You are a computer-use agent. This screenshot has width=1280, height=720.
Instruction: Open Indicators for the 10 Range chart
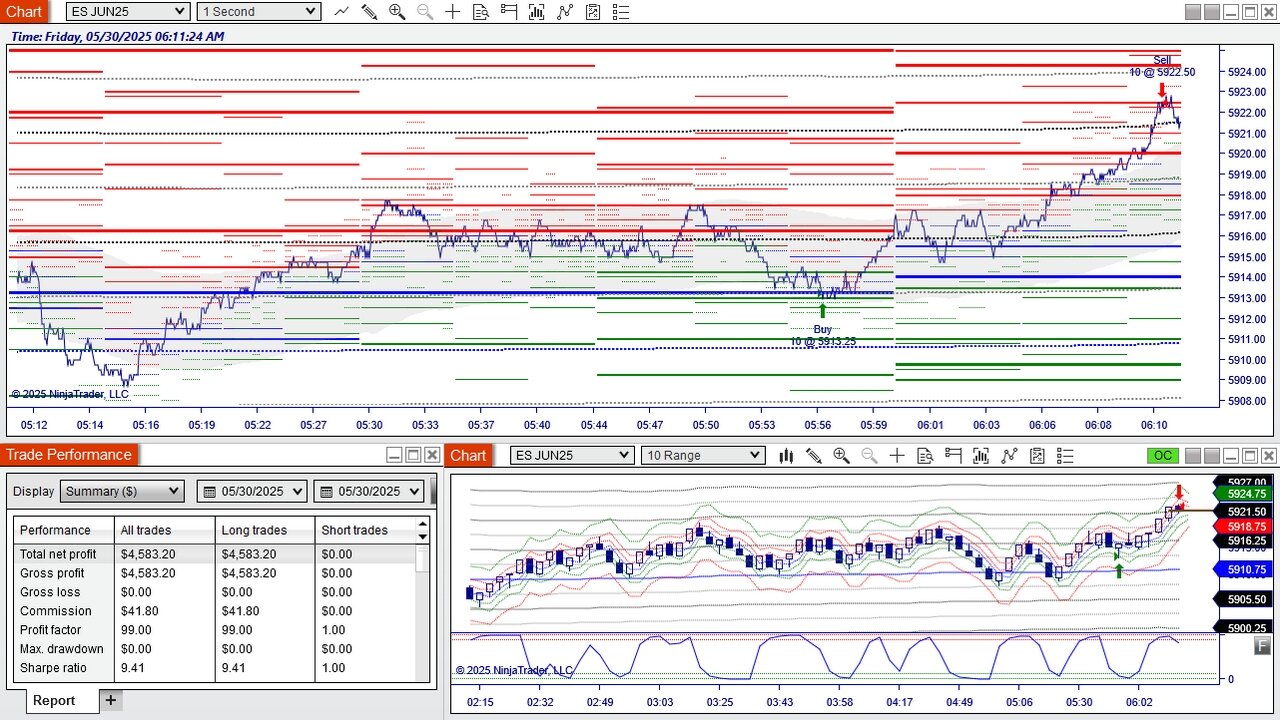(981, 455)
